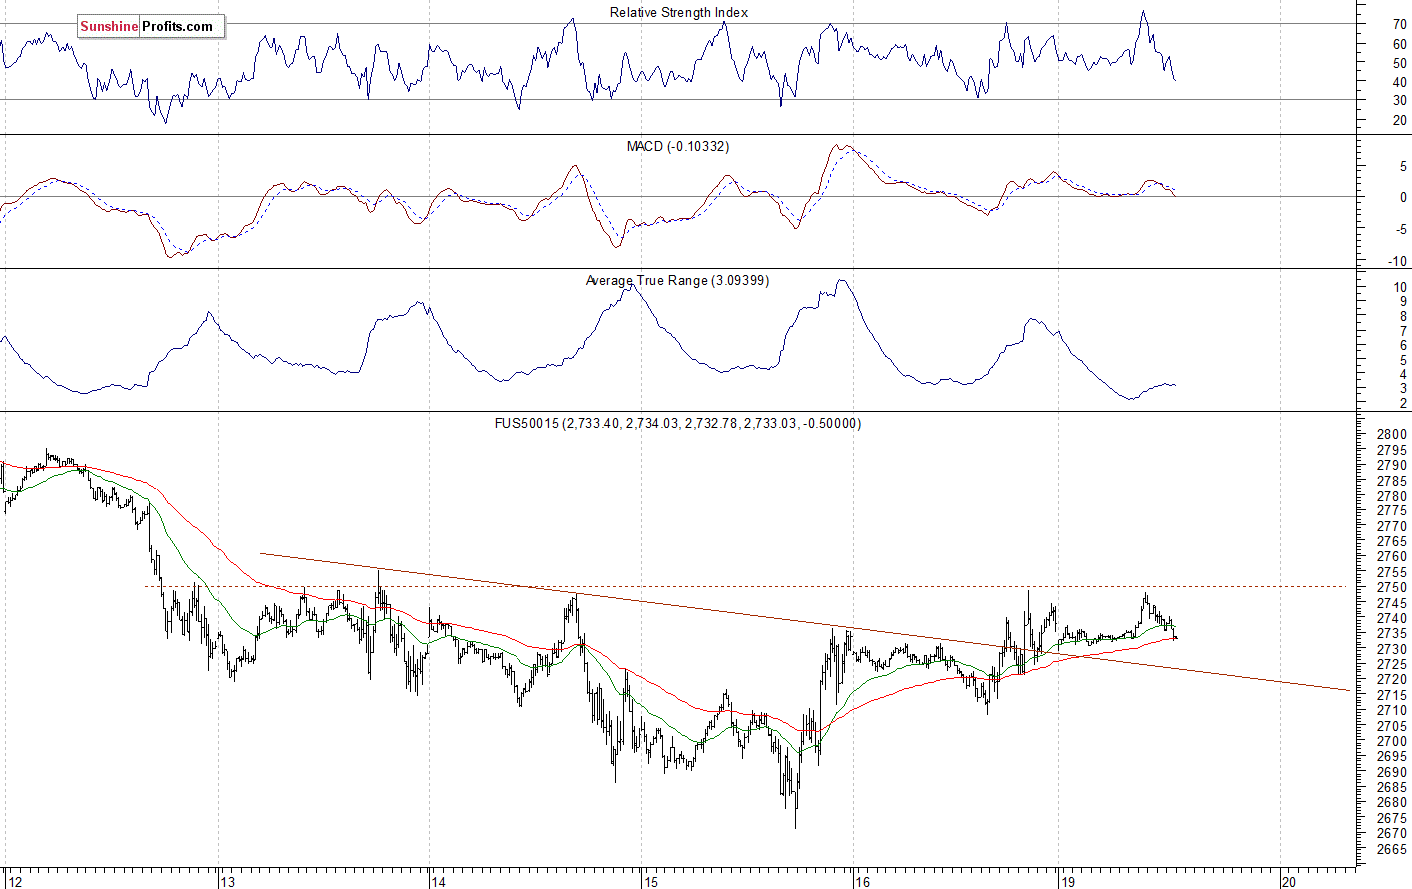
Task: Click the Relative Strength Index title
Action: pyautogui.click(x=679, y=12)
